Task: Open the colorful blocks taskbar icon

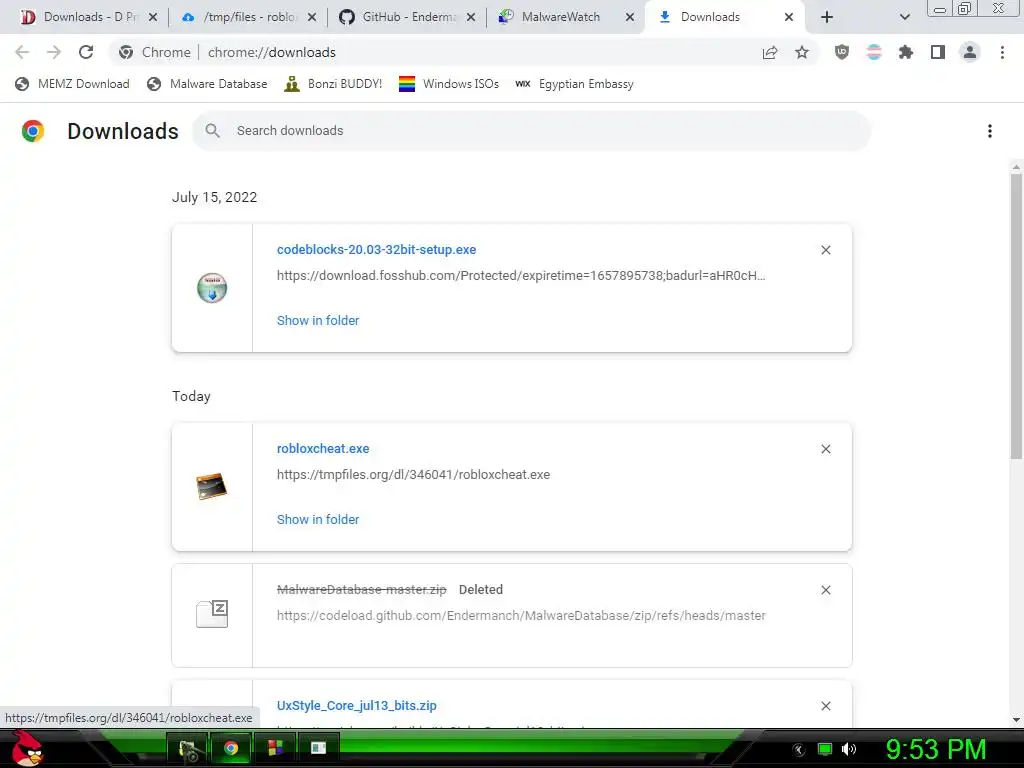Action: coord(275,748)
